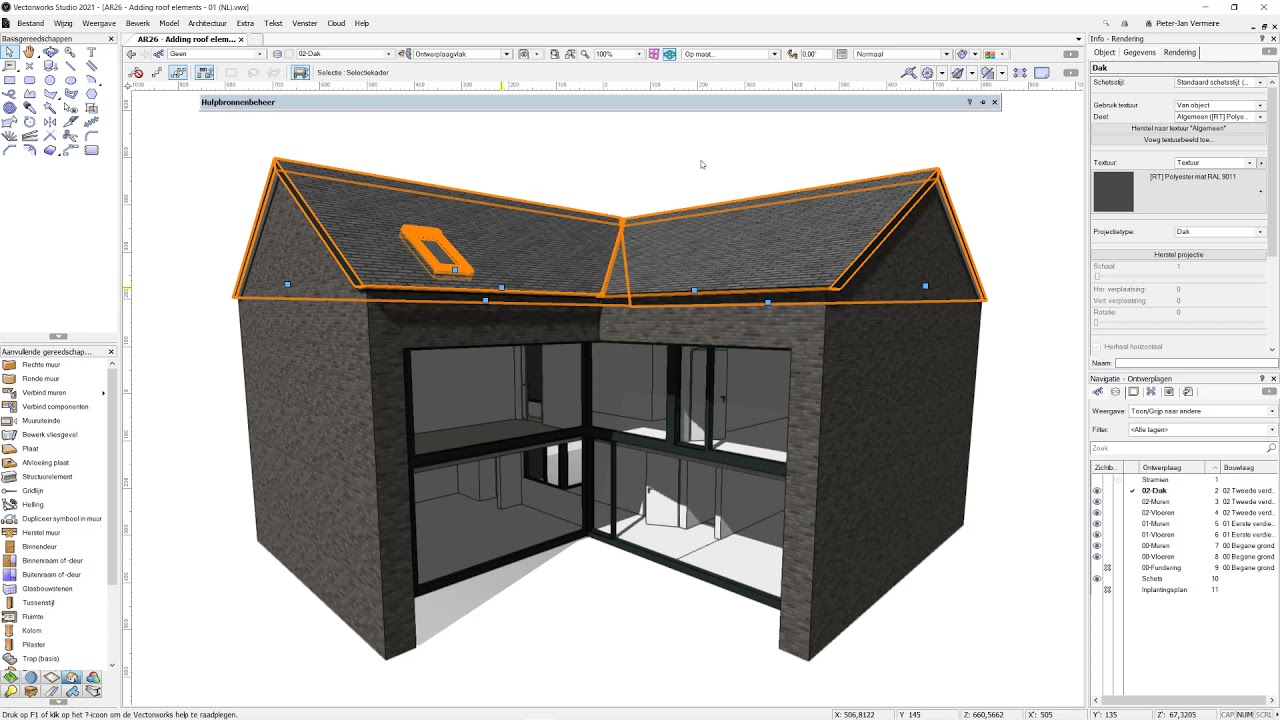Toggle visibility eye for 02-Muren layer
Screen dimensions: 1280x720
(x=1097, y=502)
